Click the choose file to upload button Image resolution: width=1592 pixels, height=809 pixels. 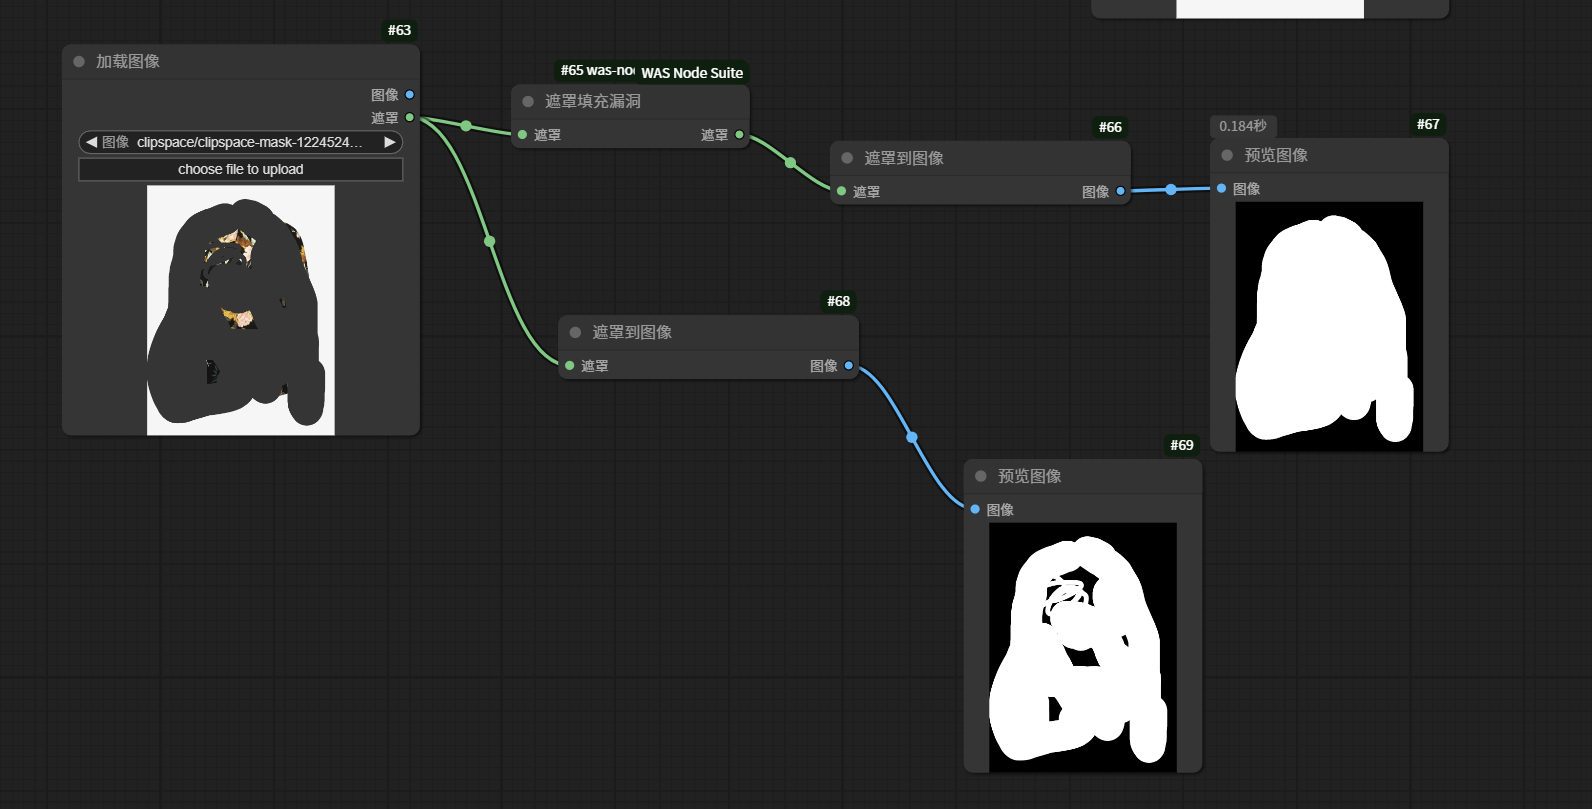[241, 169]
